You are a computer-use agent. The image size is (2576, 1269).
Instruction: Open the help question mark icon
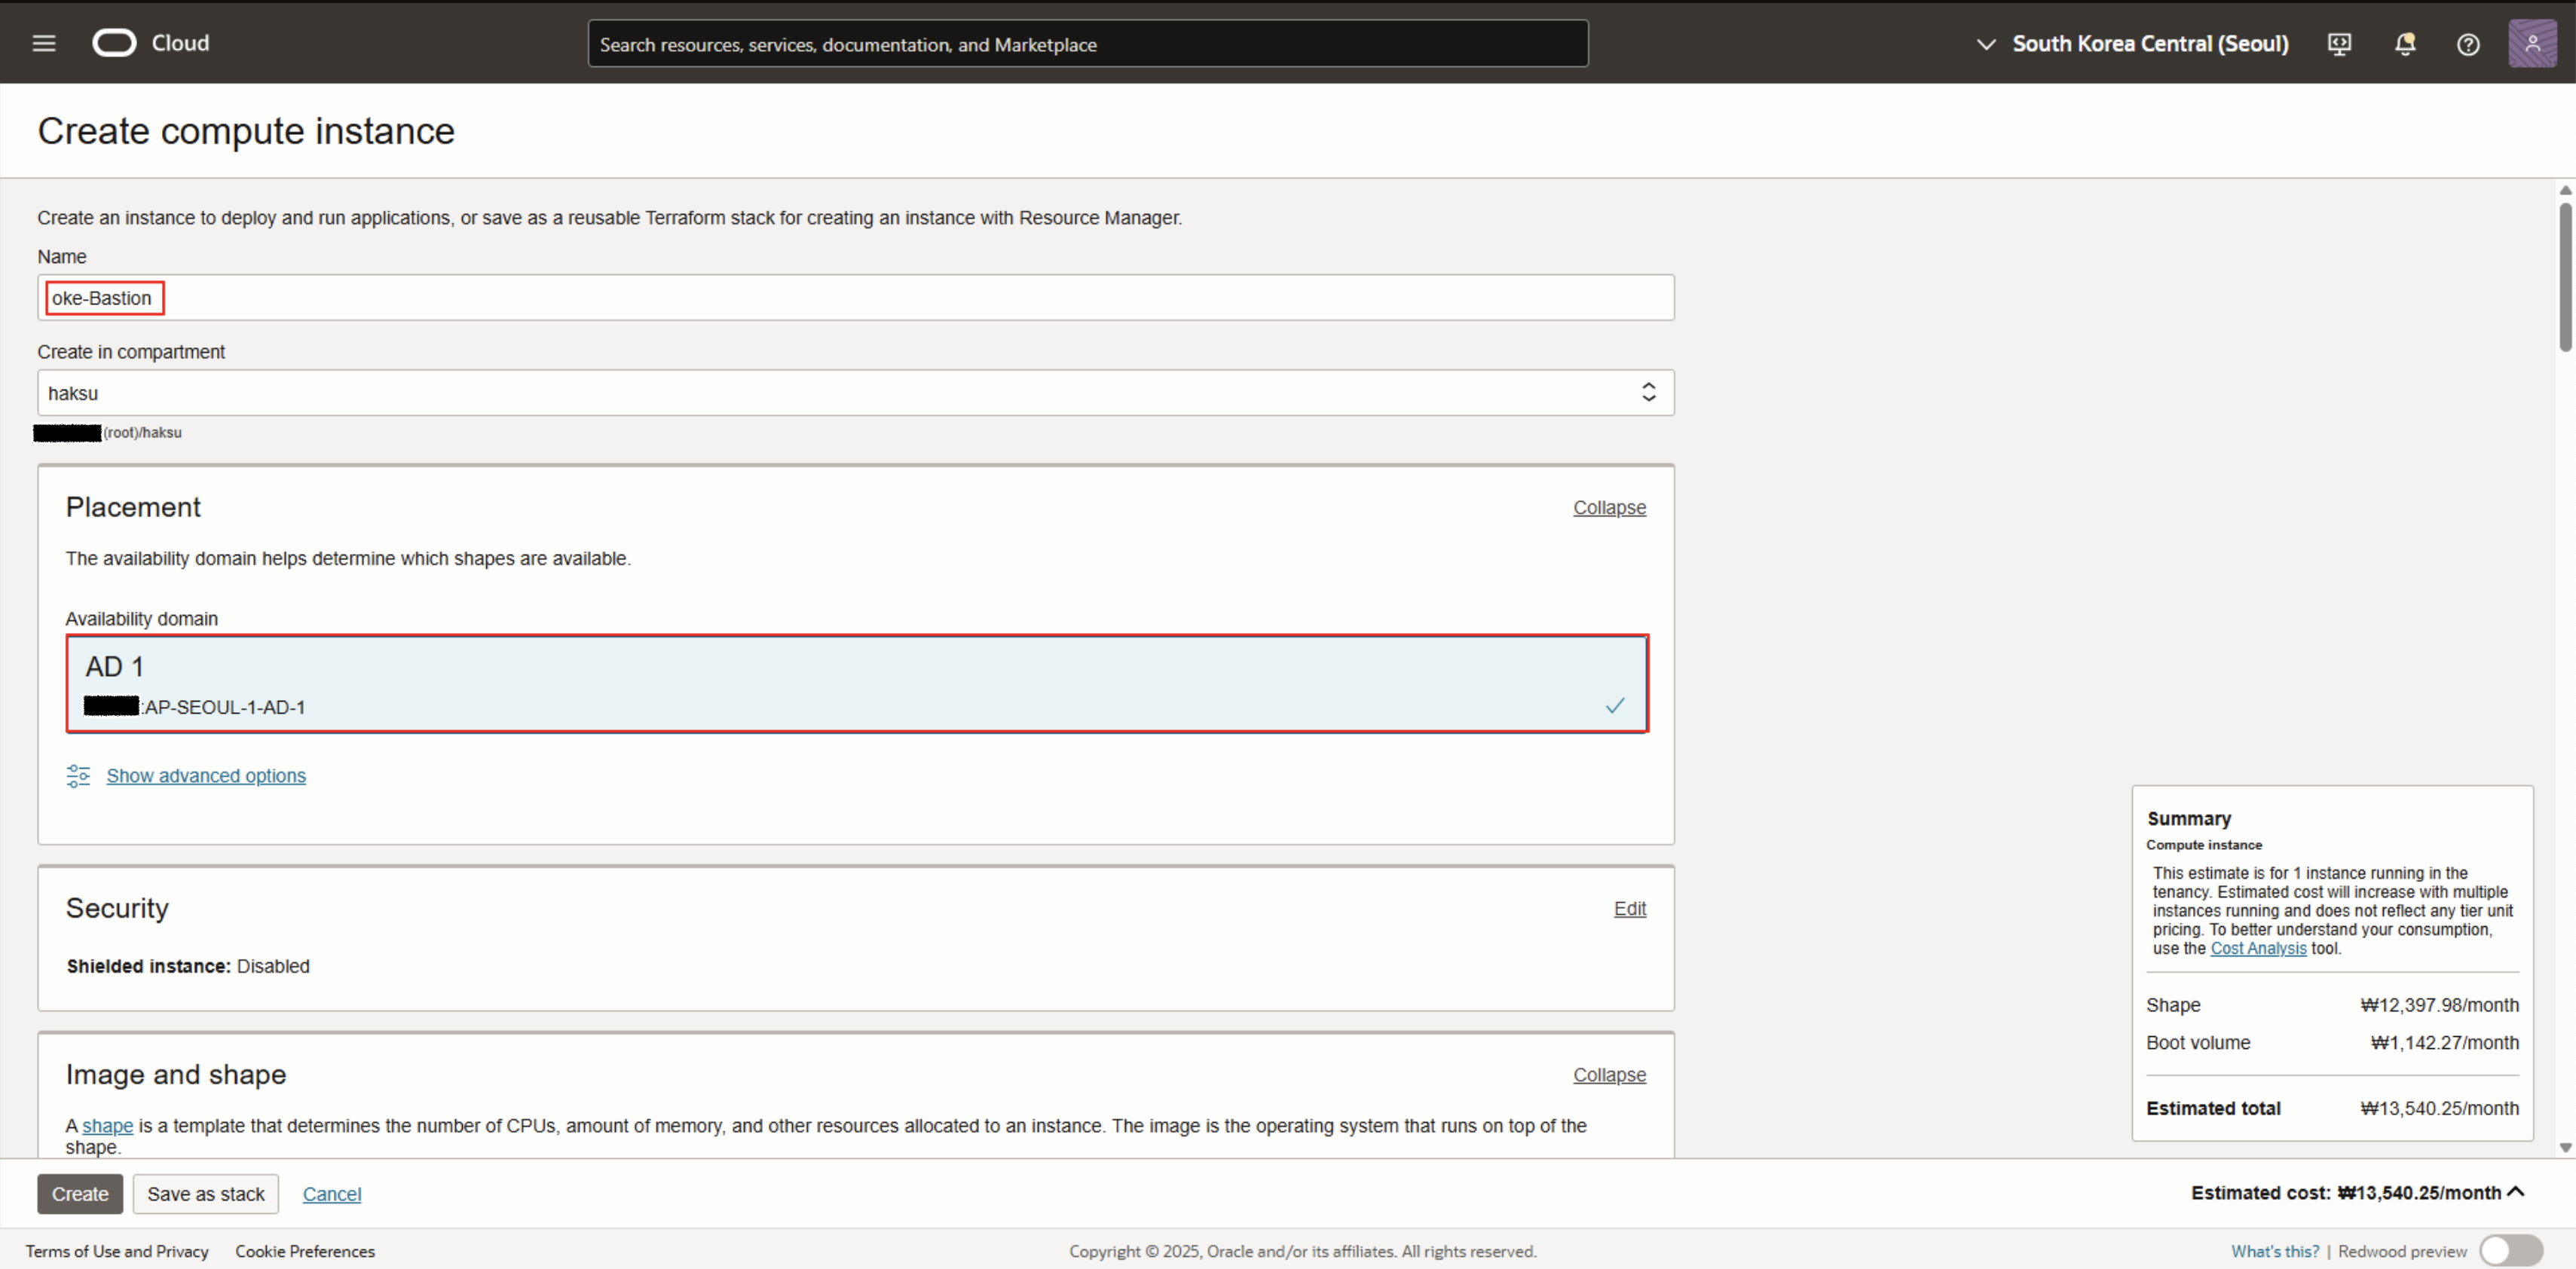(x=2467, y=44)
